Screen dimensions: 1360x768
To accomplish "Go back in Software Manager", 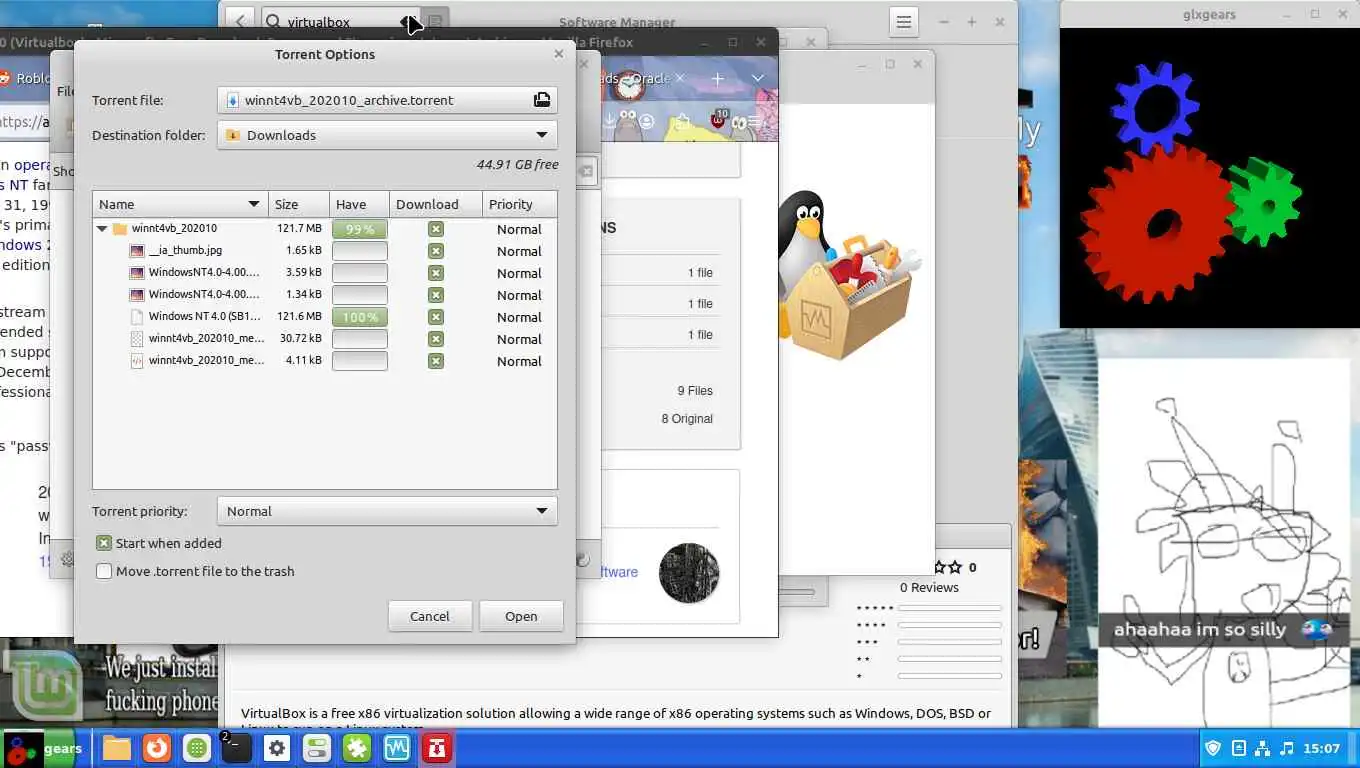I will (240, 21).
